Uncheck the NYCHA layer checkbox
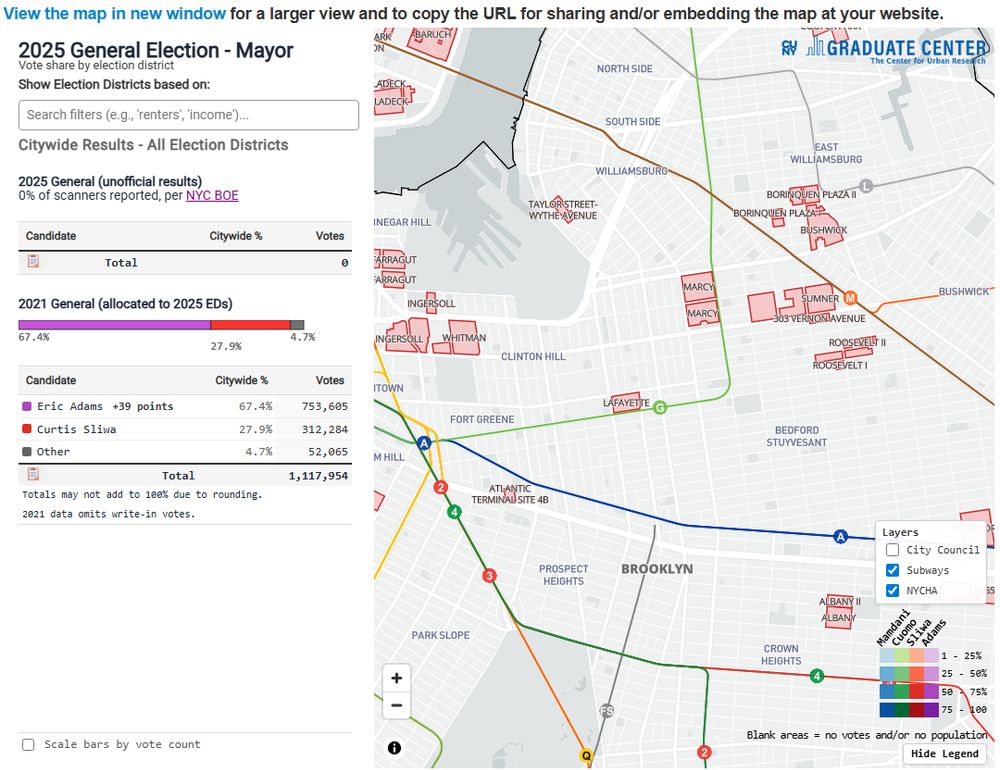The image size is (1000, 770). point(890,590)
